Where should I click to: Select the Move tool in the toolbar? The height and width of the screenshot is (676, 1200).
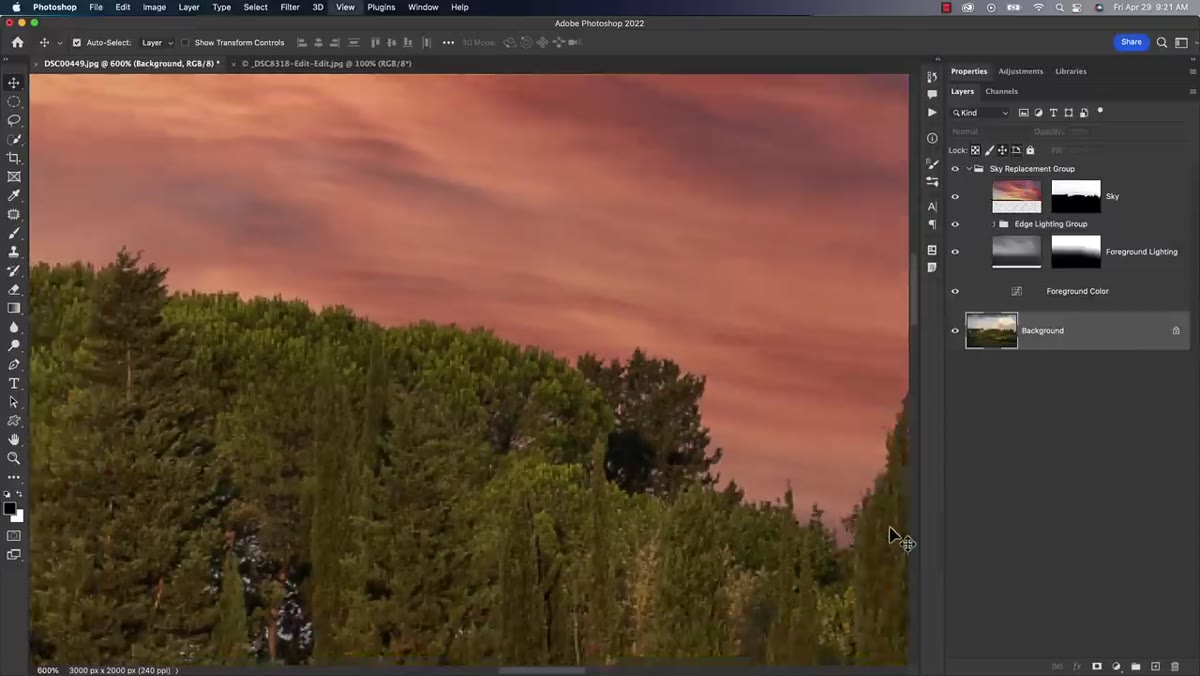click(x=14, y=83)
